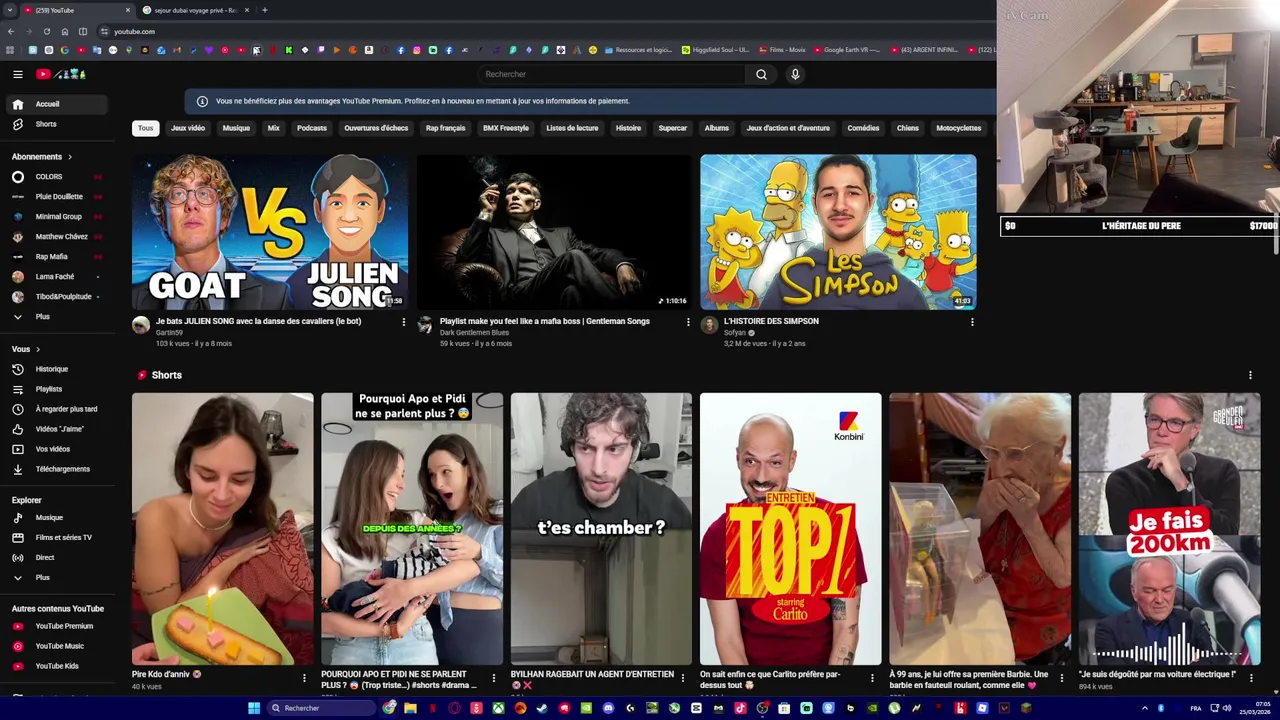Open Shorts shelf three-dot menu
1280x720 pixels.
point(1250,375)
